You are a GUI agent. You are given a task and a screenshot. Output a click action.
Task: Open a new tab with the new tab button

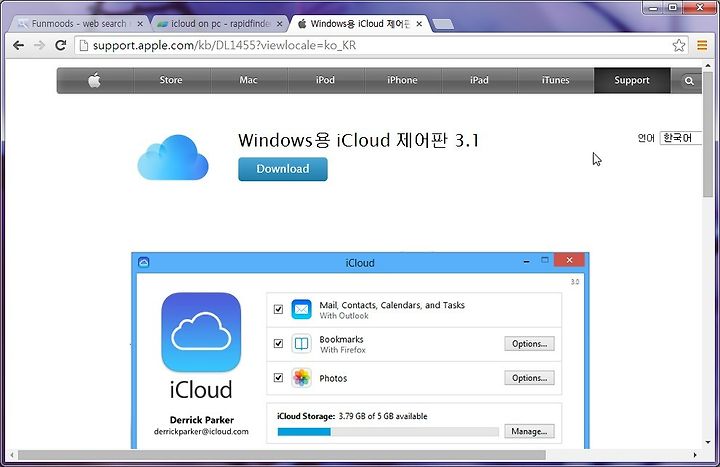pos(443,24)
